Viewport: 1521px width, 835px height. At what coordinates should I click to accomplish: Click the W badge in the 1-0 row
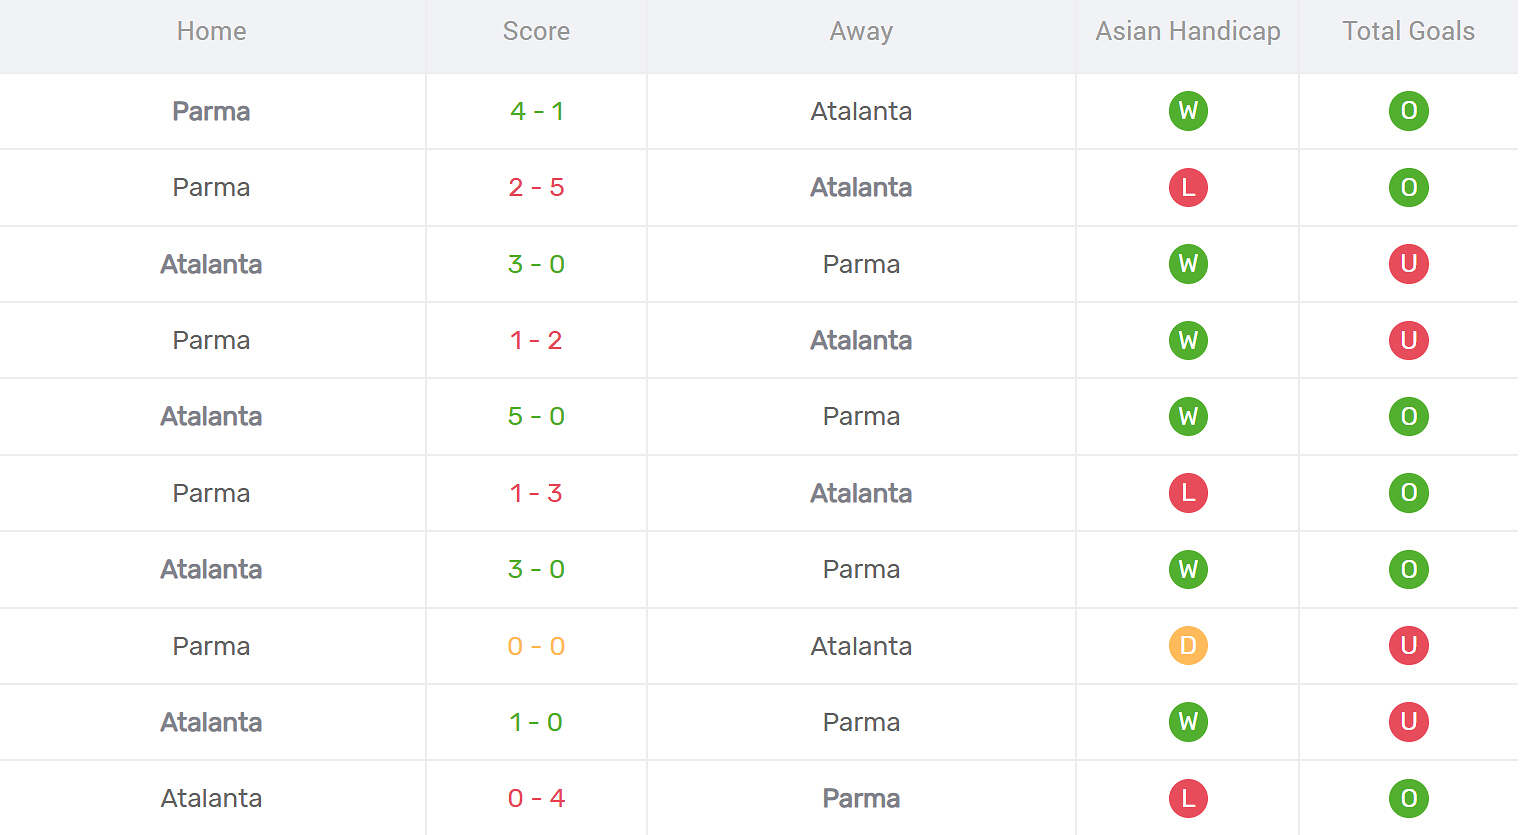(1188, 722)
